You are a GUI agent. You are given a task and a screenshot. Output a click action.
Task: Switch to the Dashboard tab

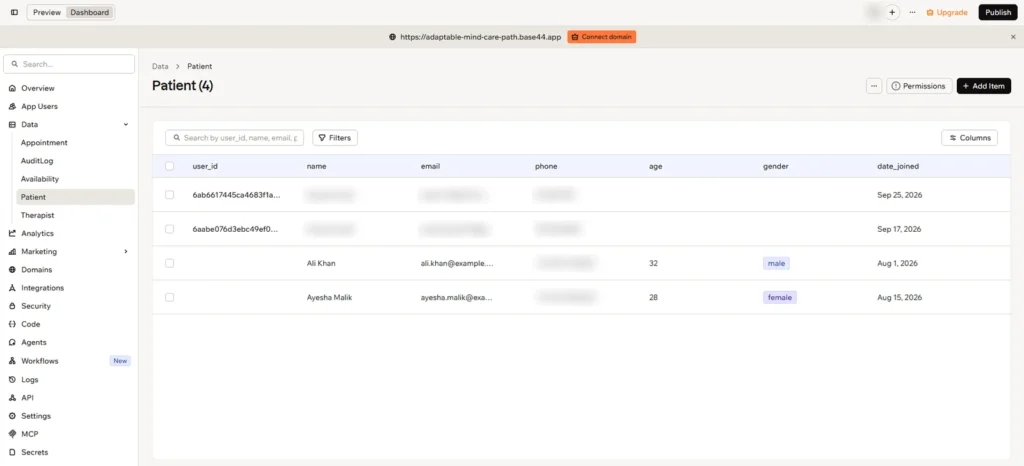click(x=90, y=12)
